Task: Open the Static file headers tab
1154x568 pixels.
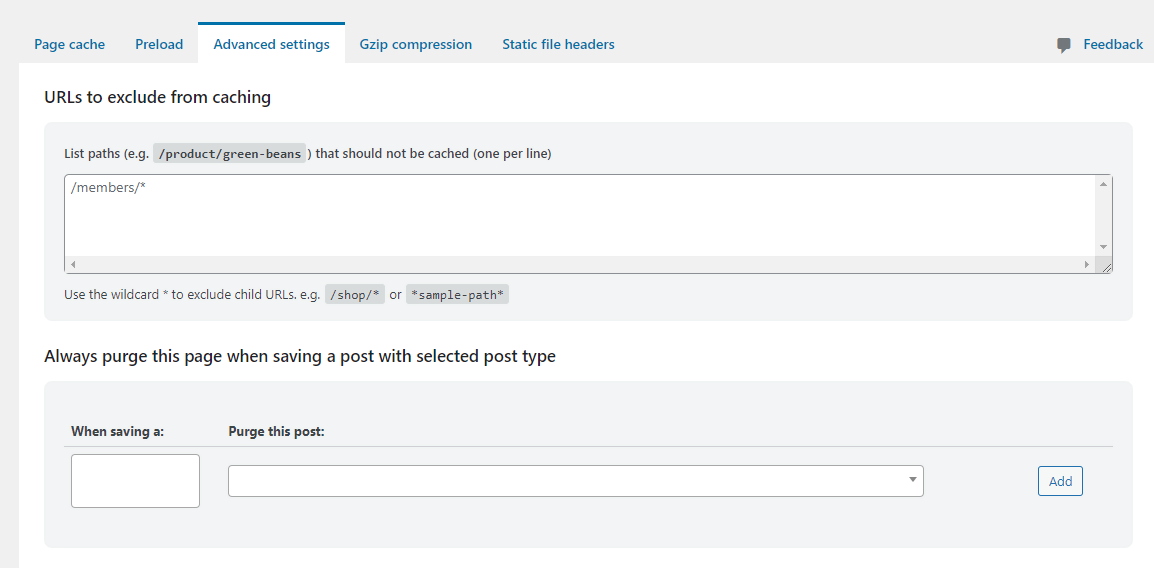Action: [x=558, y=44]
